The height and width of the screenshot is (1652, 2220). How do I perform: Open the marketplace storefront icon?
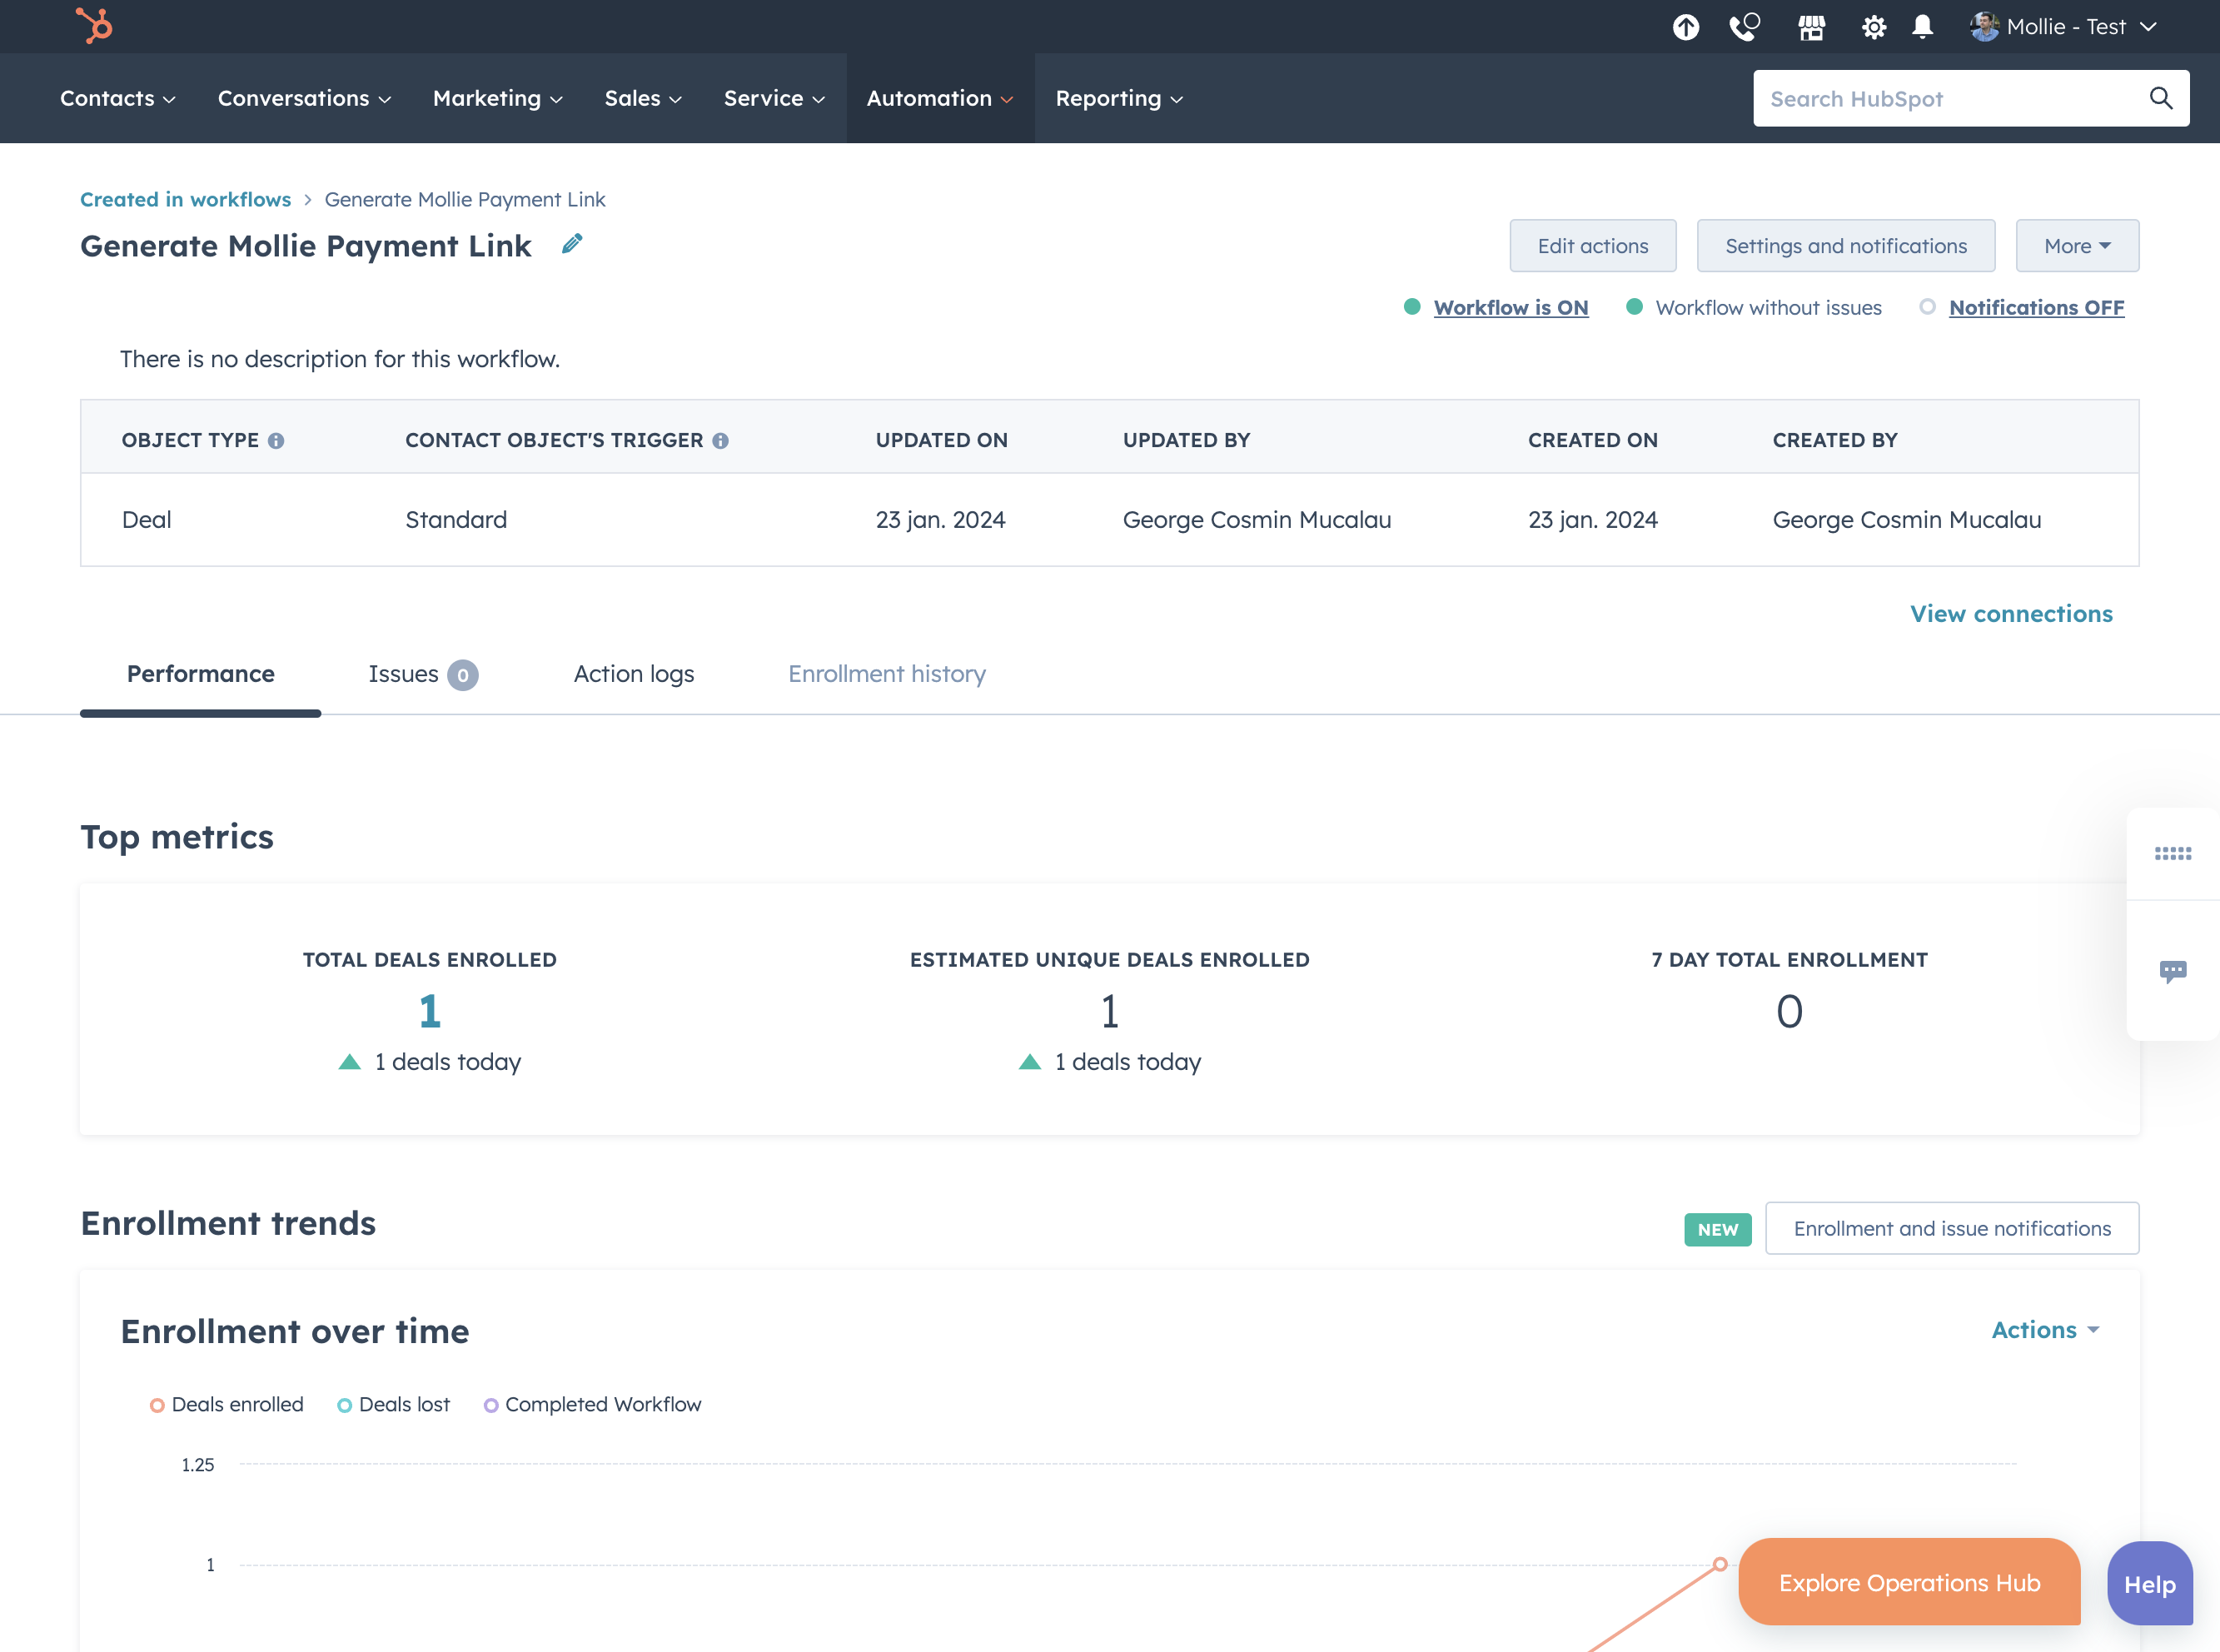click(x=1812, y=27)
